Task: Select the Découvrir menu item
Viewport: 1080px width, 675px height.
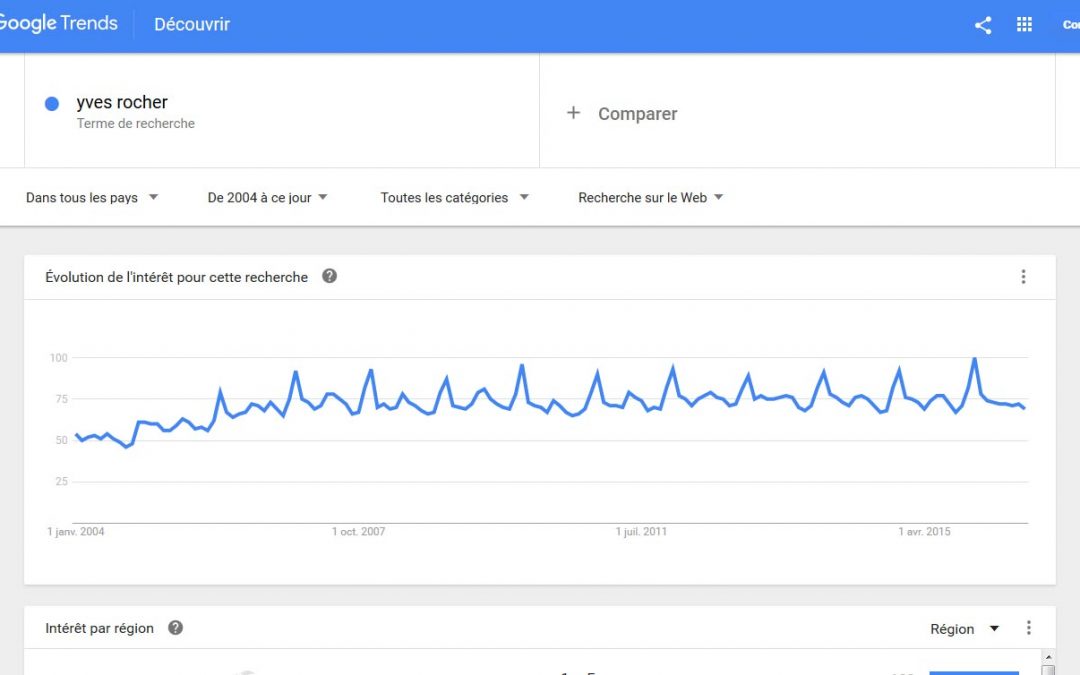Action: [191, 24]
